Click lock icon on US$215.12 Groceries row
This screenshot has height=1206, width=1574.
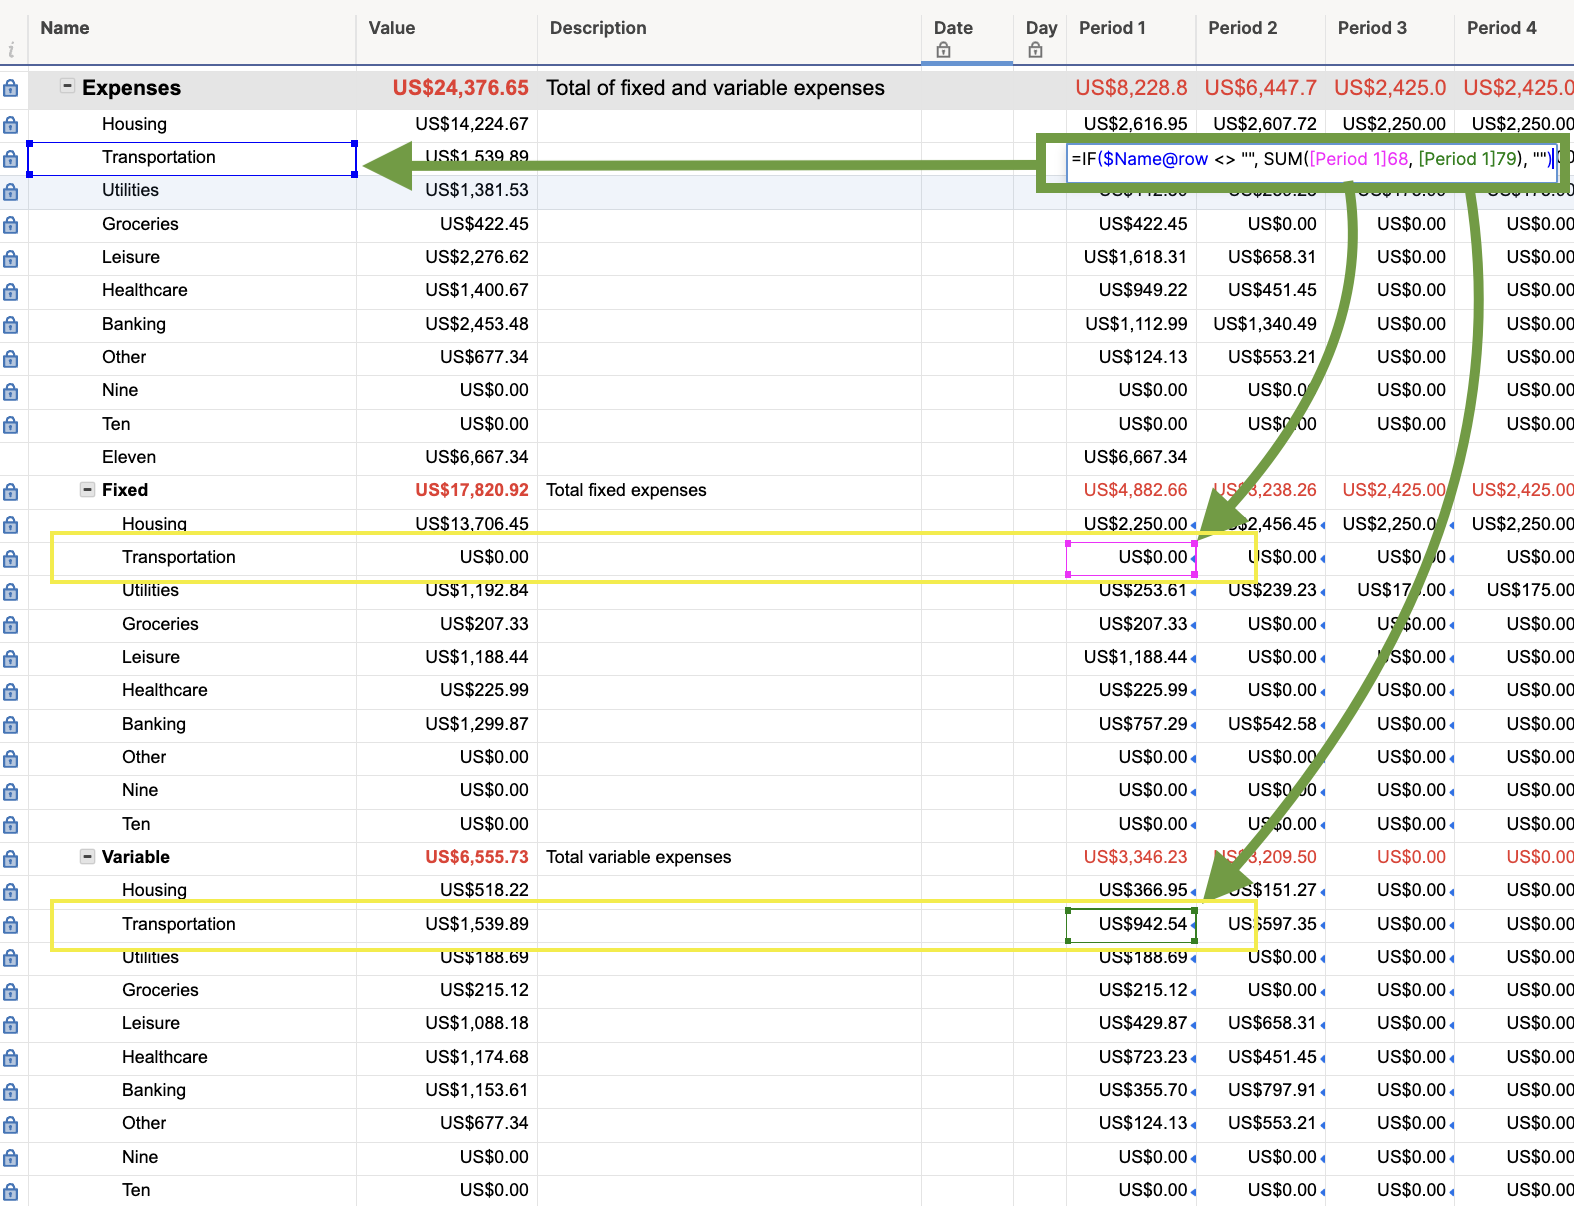(x=10, y=992)
